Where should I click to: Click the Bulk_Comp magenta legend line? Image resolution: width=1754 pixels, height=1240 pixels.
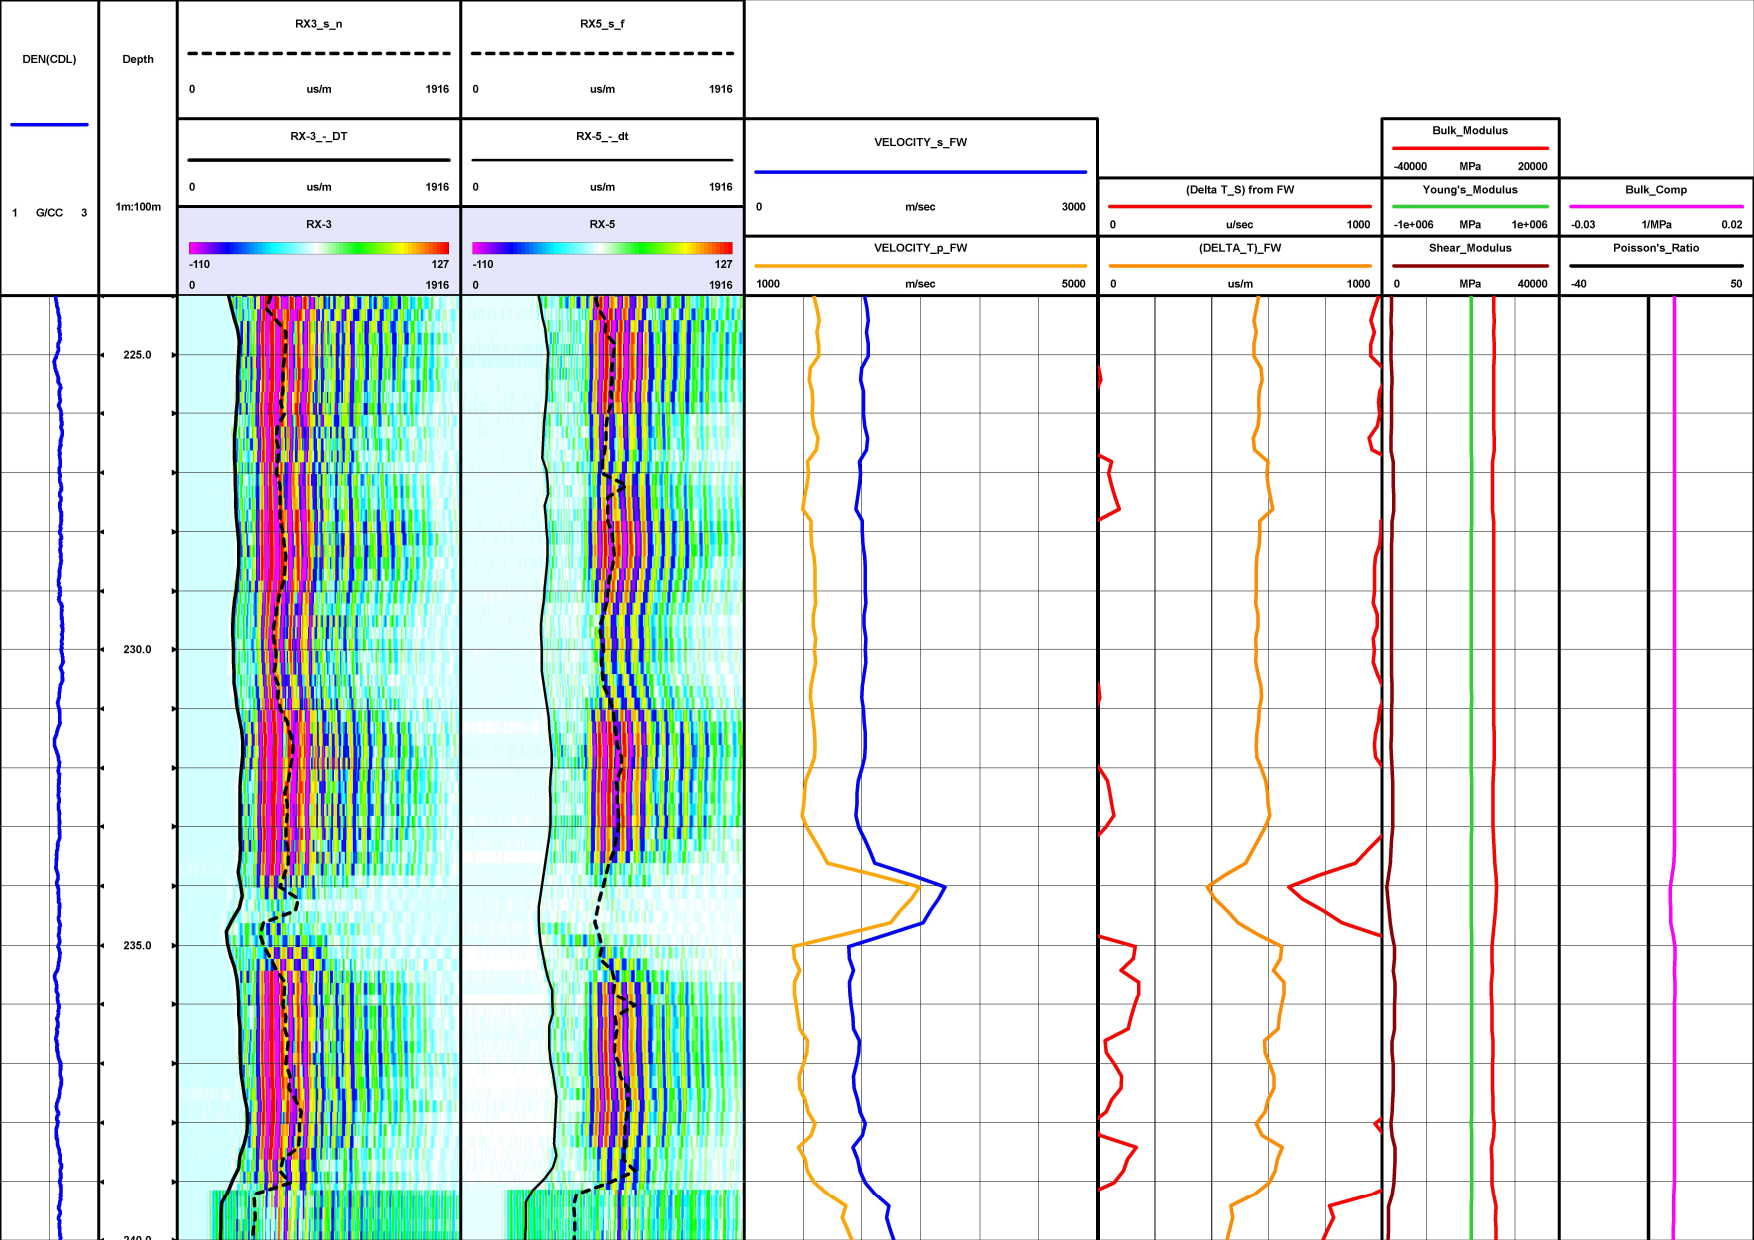1655,207
